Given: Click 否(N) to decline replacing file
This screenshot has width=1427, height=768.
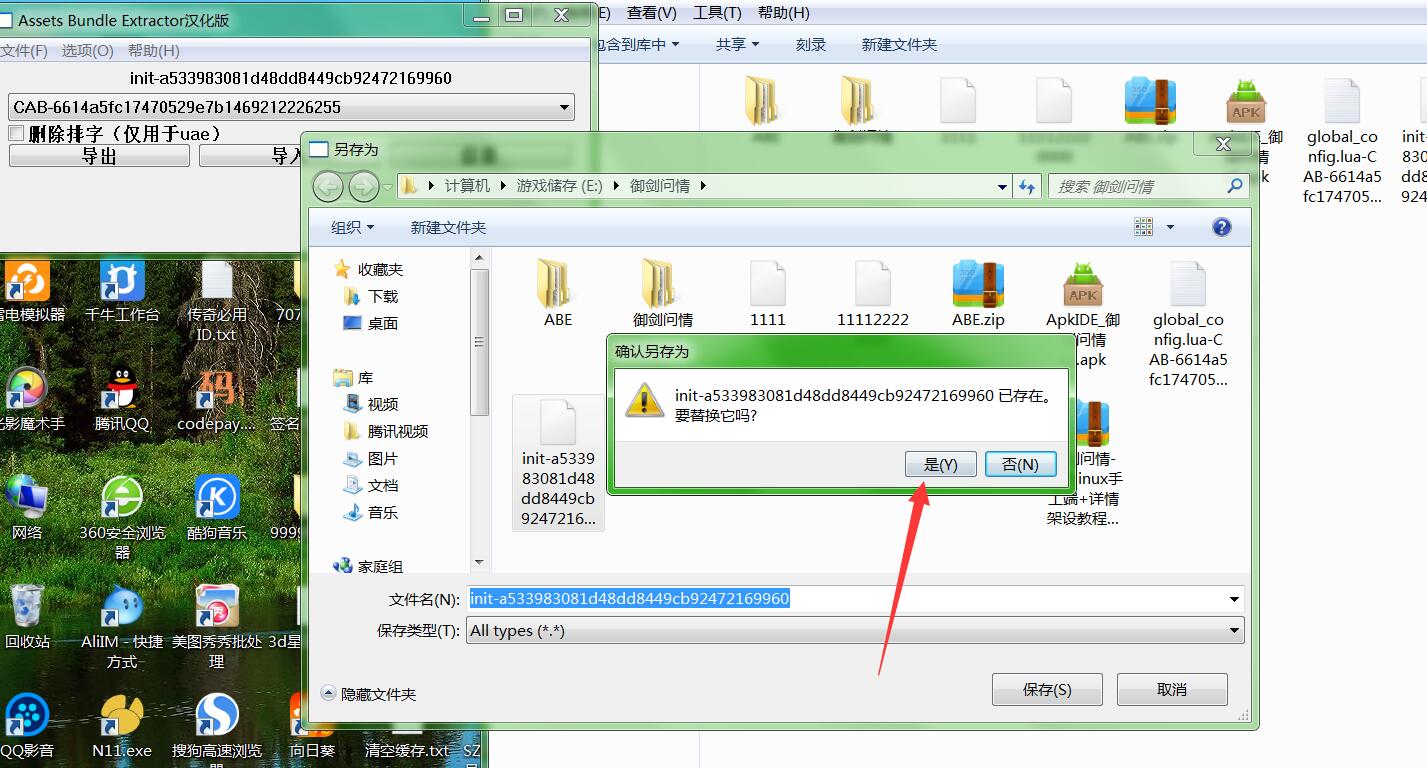Looking at the screenshot, I should 1020,464.
